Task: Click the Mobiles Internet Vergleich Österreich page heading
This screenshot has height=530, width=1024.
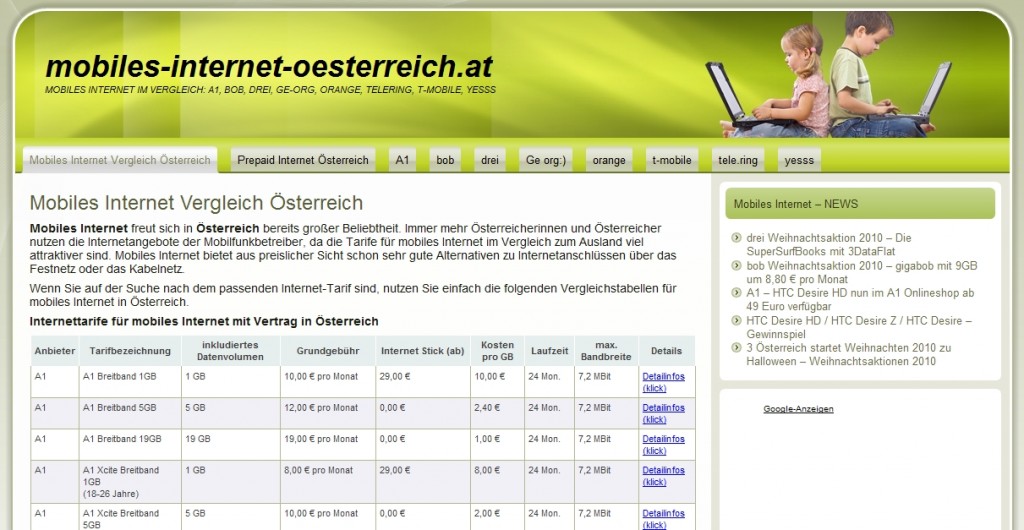Action: 196,202
